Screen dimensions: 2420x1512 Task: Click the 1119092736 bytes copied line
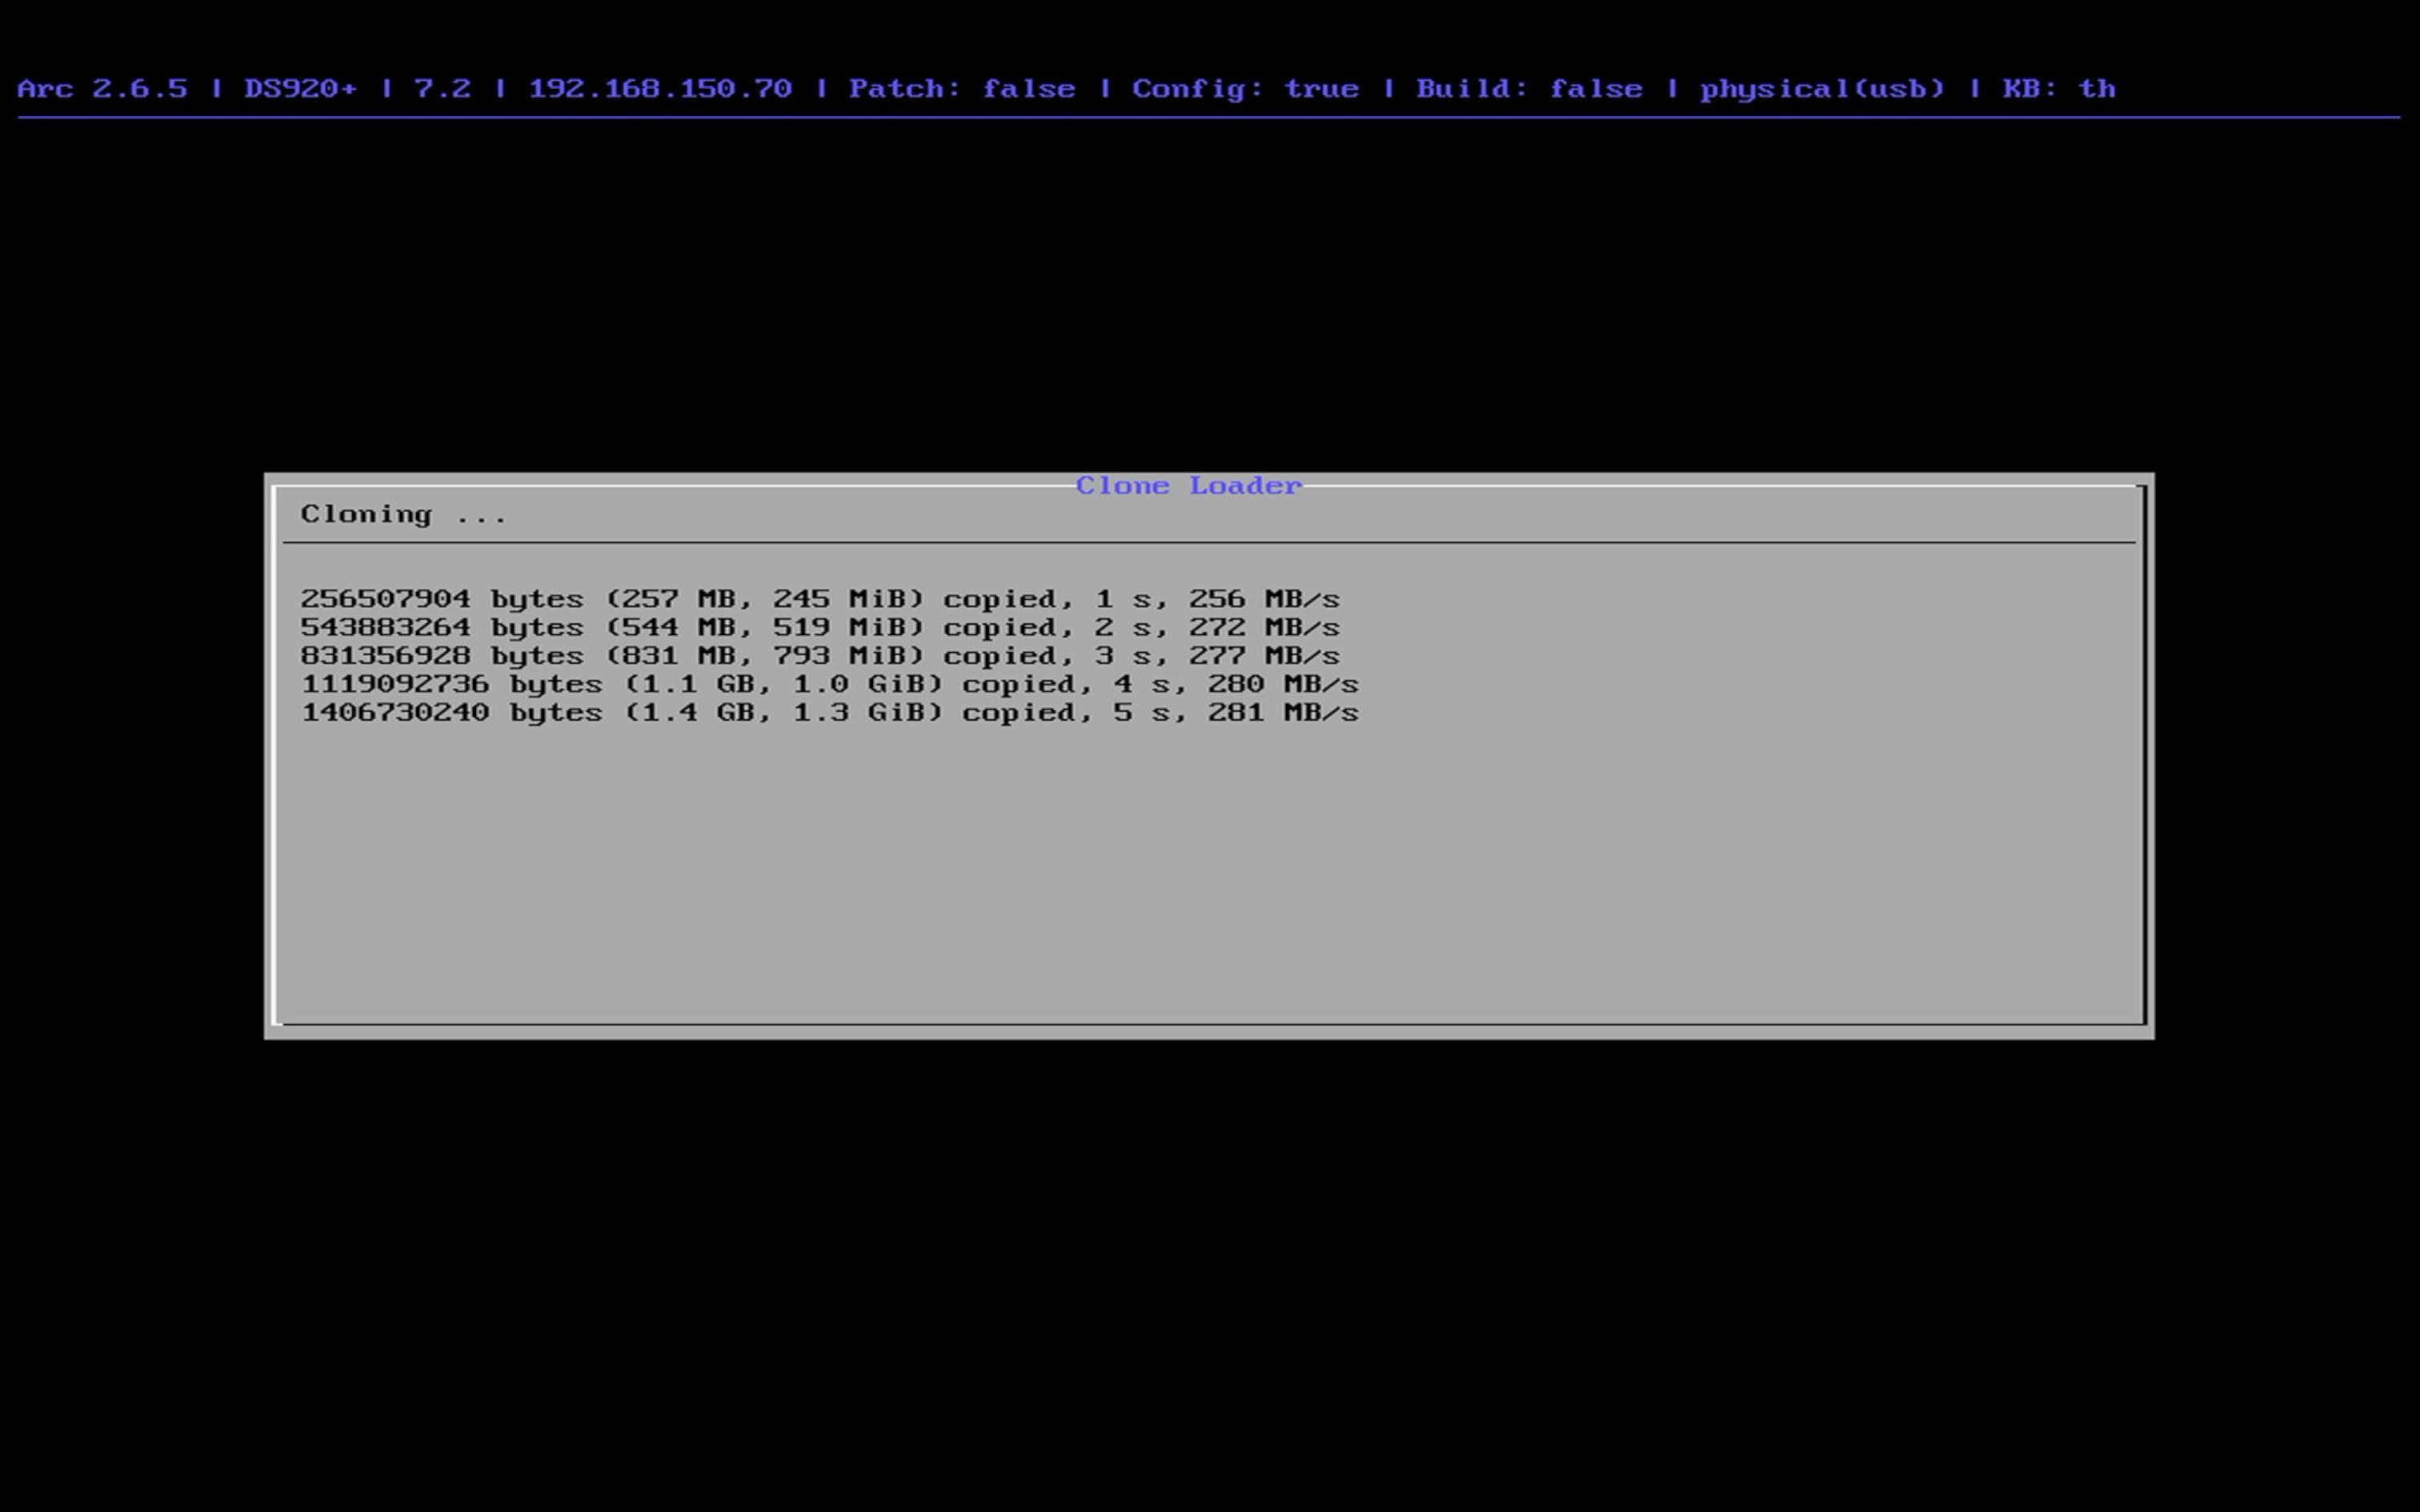(x=829, y=685)
